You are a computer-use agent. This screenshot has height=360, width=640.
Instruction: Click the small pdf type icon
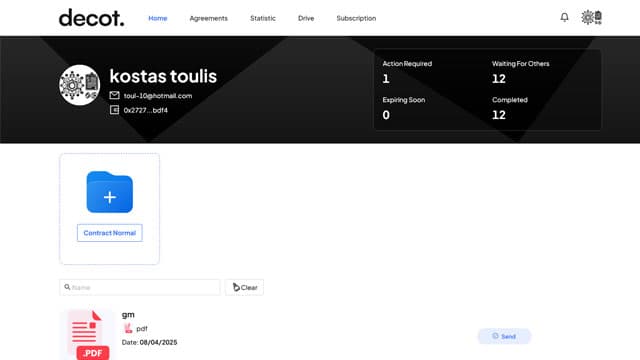[128, 328]
